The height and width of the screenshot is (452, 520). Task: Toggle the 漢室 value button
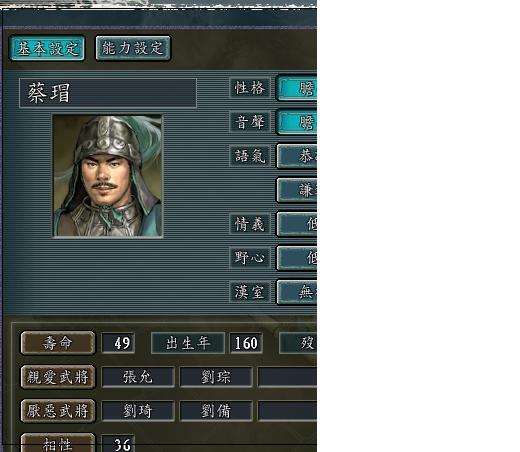pos(297,292)
